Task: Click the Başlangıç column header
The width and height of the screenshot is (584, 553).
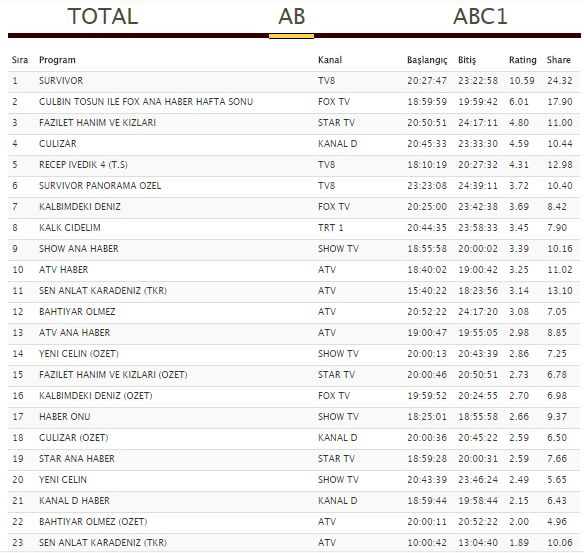Action: click(x=427, y=60)
